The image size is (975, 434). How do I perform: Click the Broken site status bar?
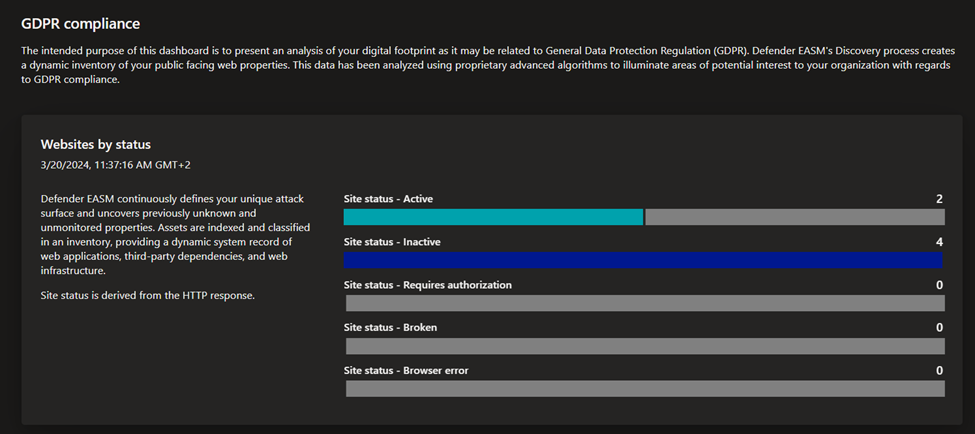click(x=645, y=346)
